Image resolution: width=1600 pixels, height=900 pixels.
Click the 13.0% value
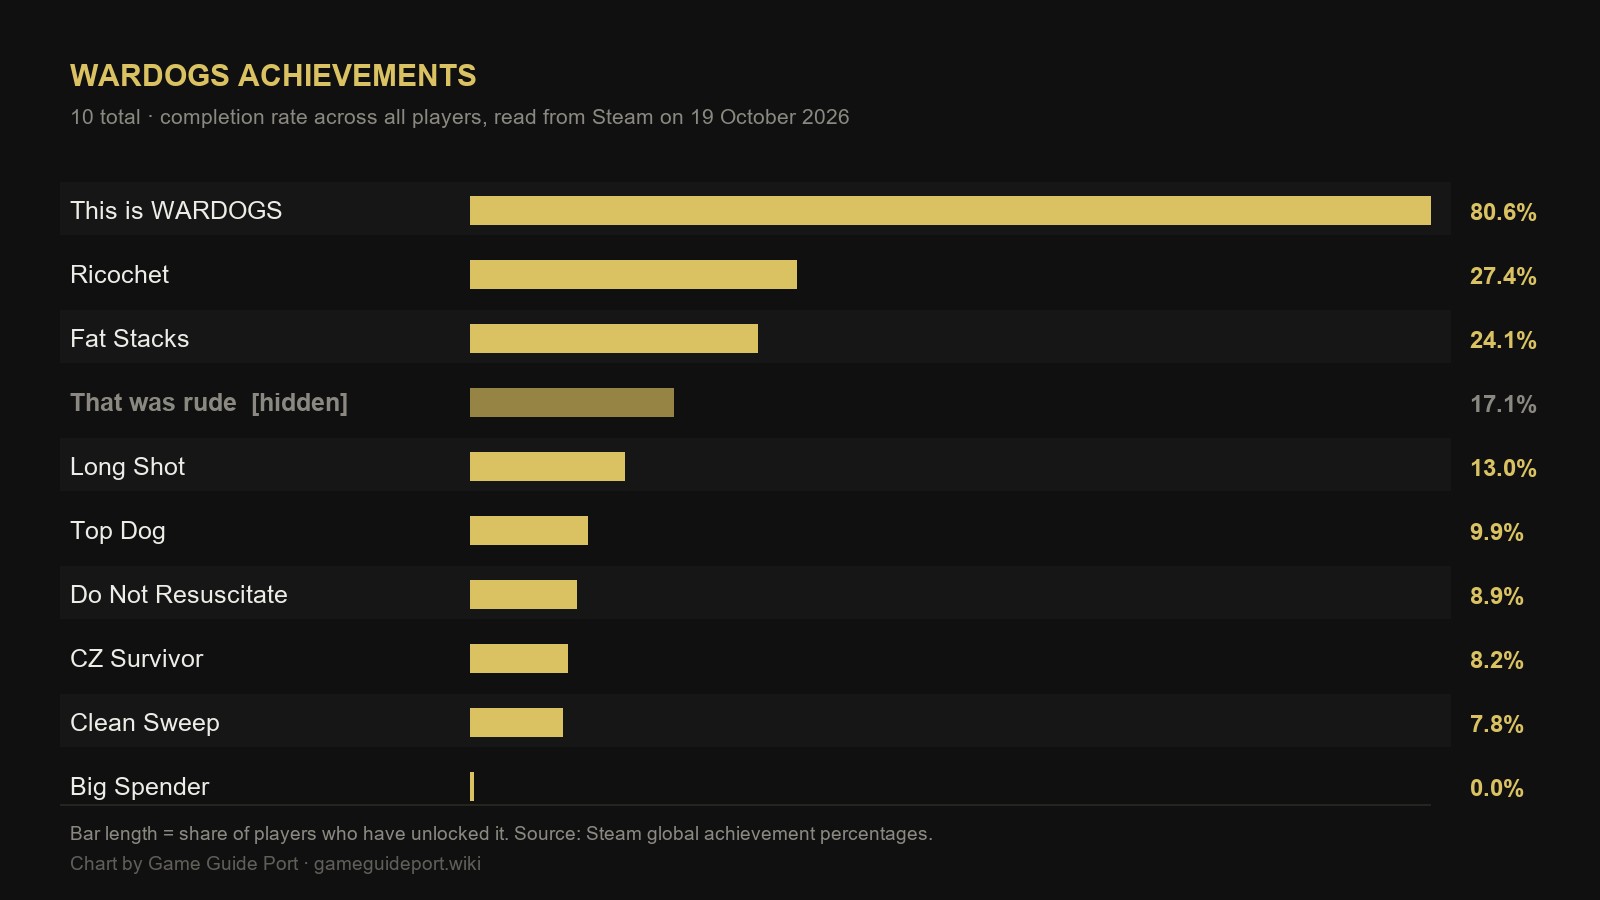1503,468
